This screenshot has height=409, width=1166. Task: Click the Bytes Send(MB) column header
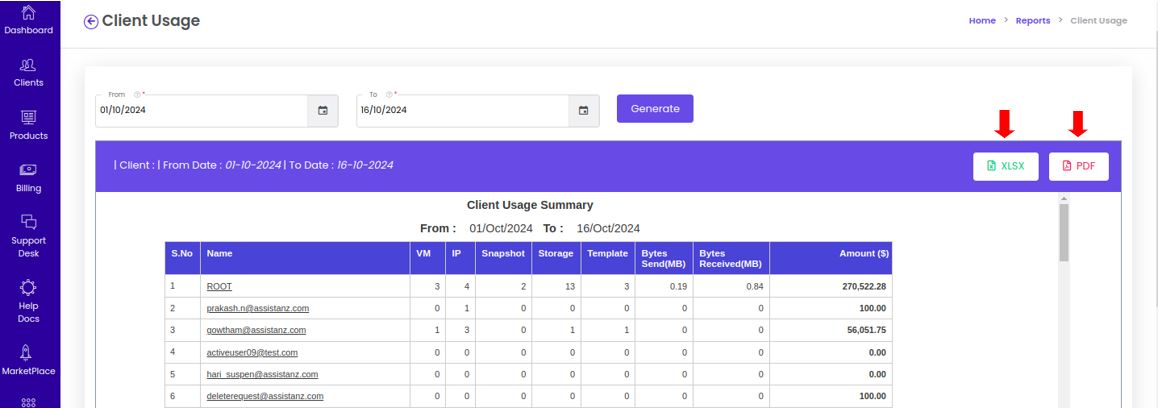[664, 259]
